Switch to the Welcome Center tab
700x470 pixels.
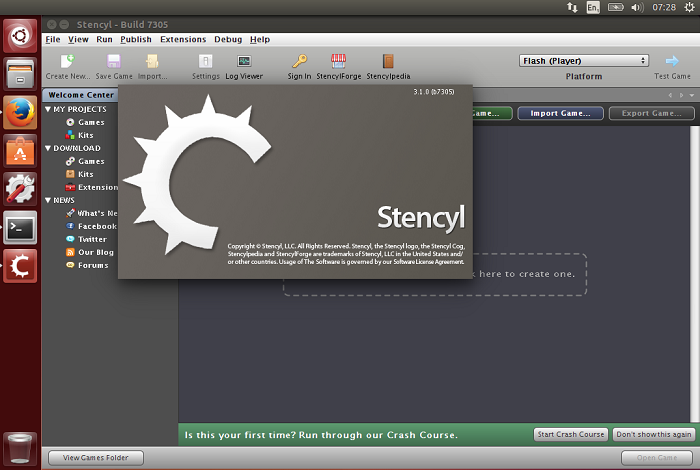tap(81, 95)
